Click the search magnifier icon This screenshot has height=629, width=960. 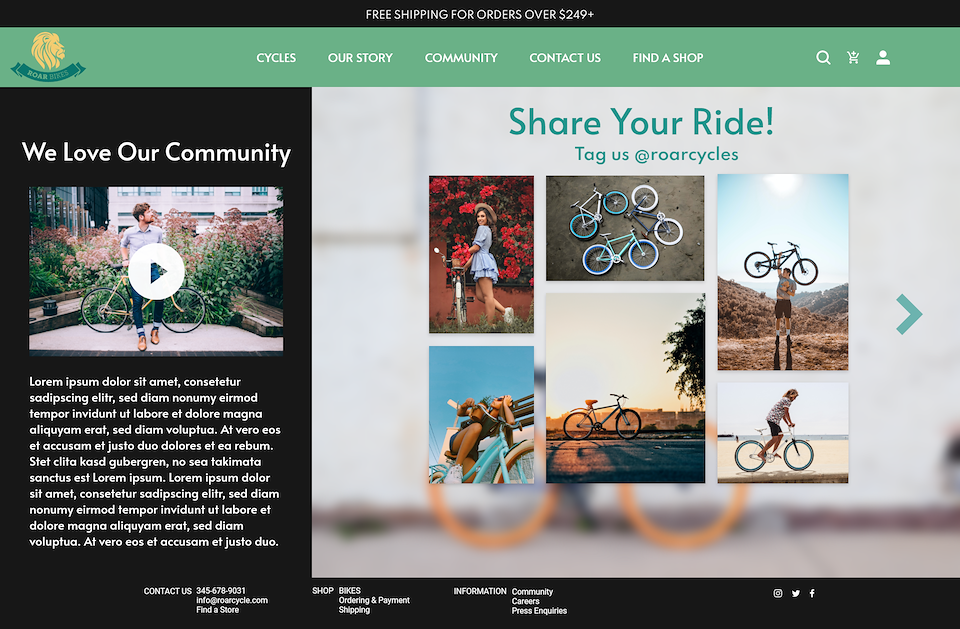(x=823, y=58)
